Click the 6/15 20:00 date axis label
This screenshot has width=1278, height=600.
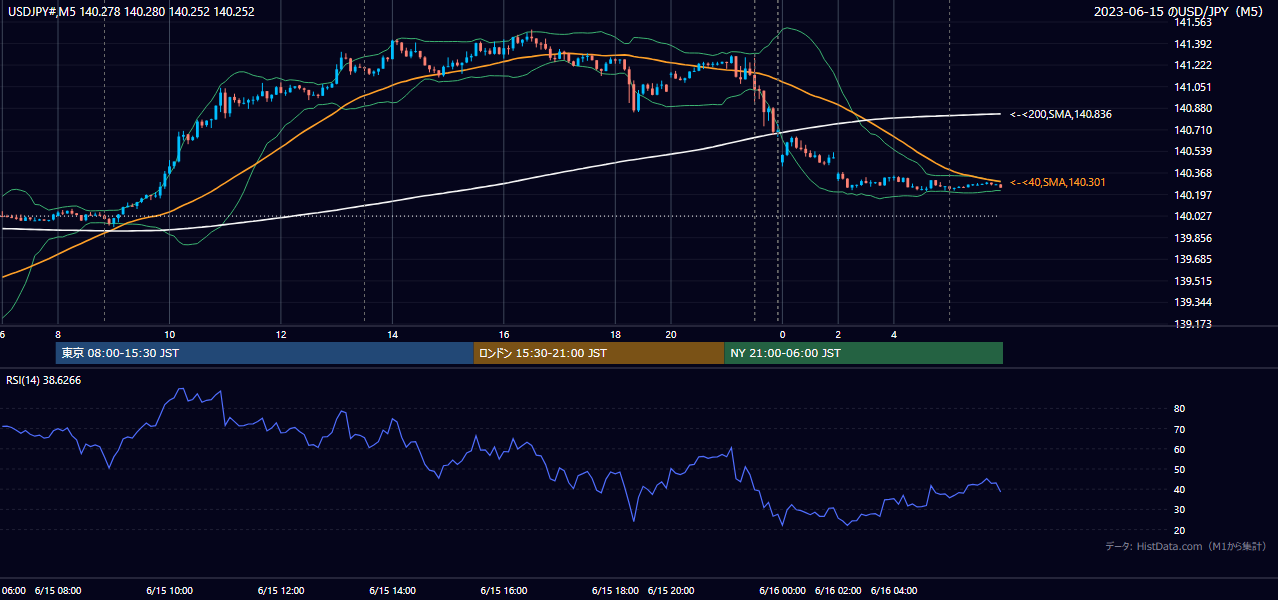[672, 590]
